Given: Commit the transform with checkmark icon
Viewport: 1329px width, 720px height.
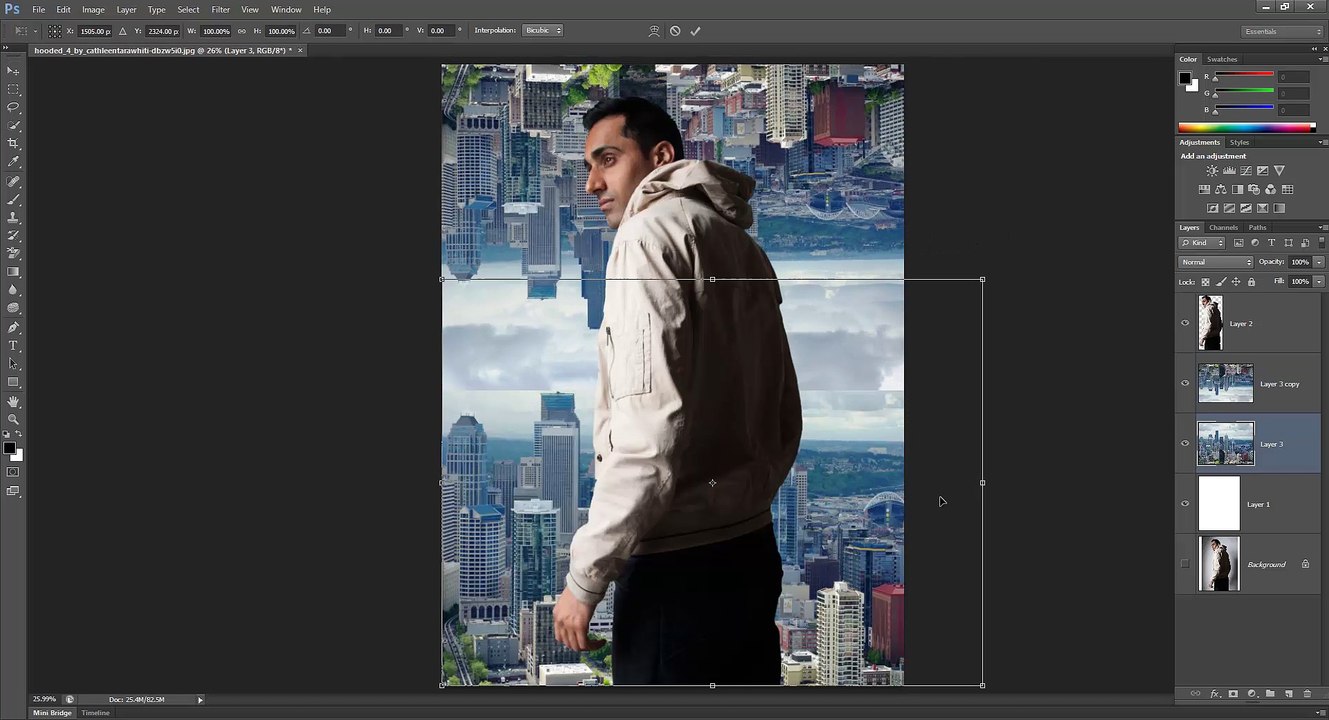Looking at the screenshot, I should [x=695, y=31].
